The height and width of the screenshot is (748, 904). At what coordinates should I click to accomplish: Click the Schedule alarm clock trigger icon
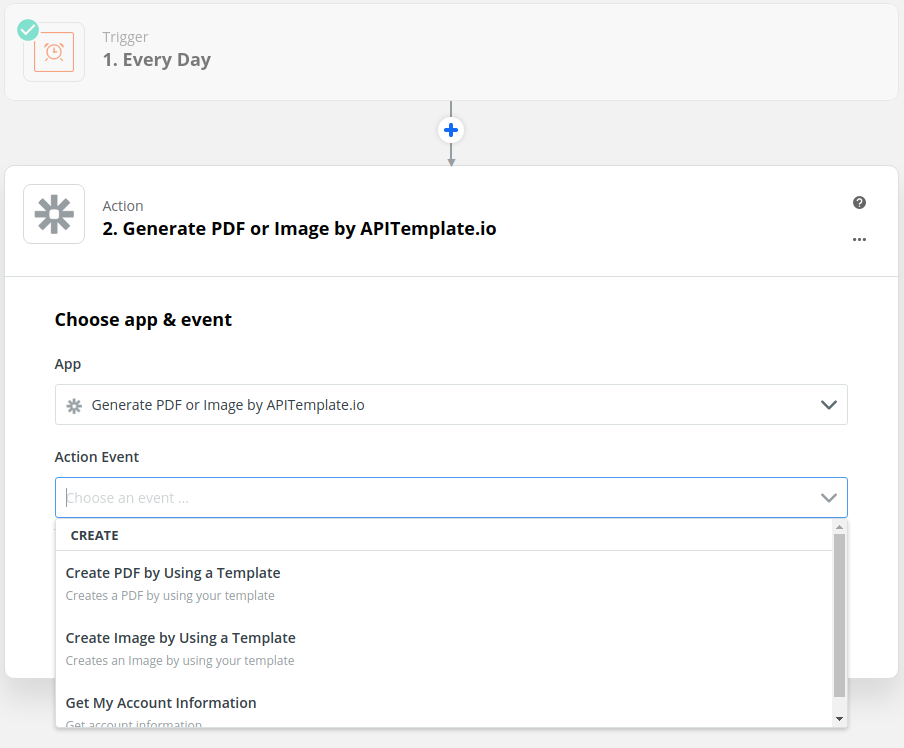[x=54, y=52]
